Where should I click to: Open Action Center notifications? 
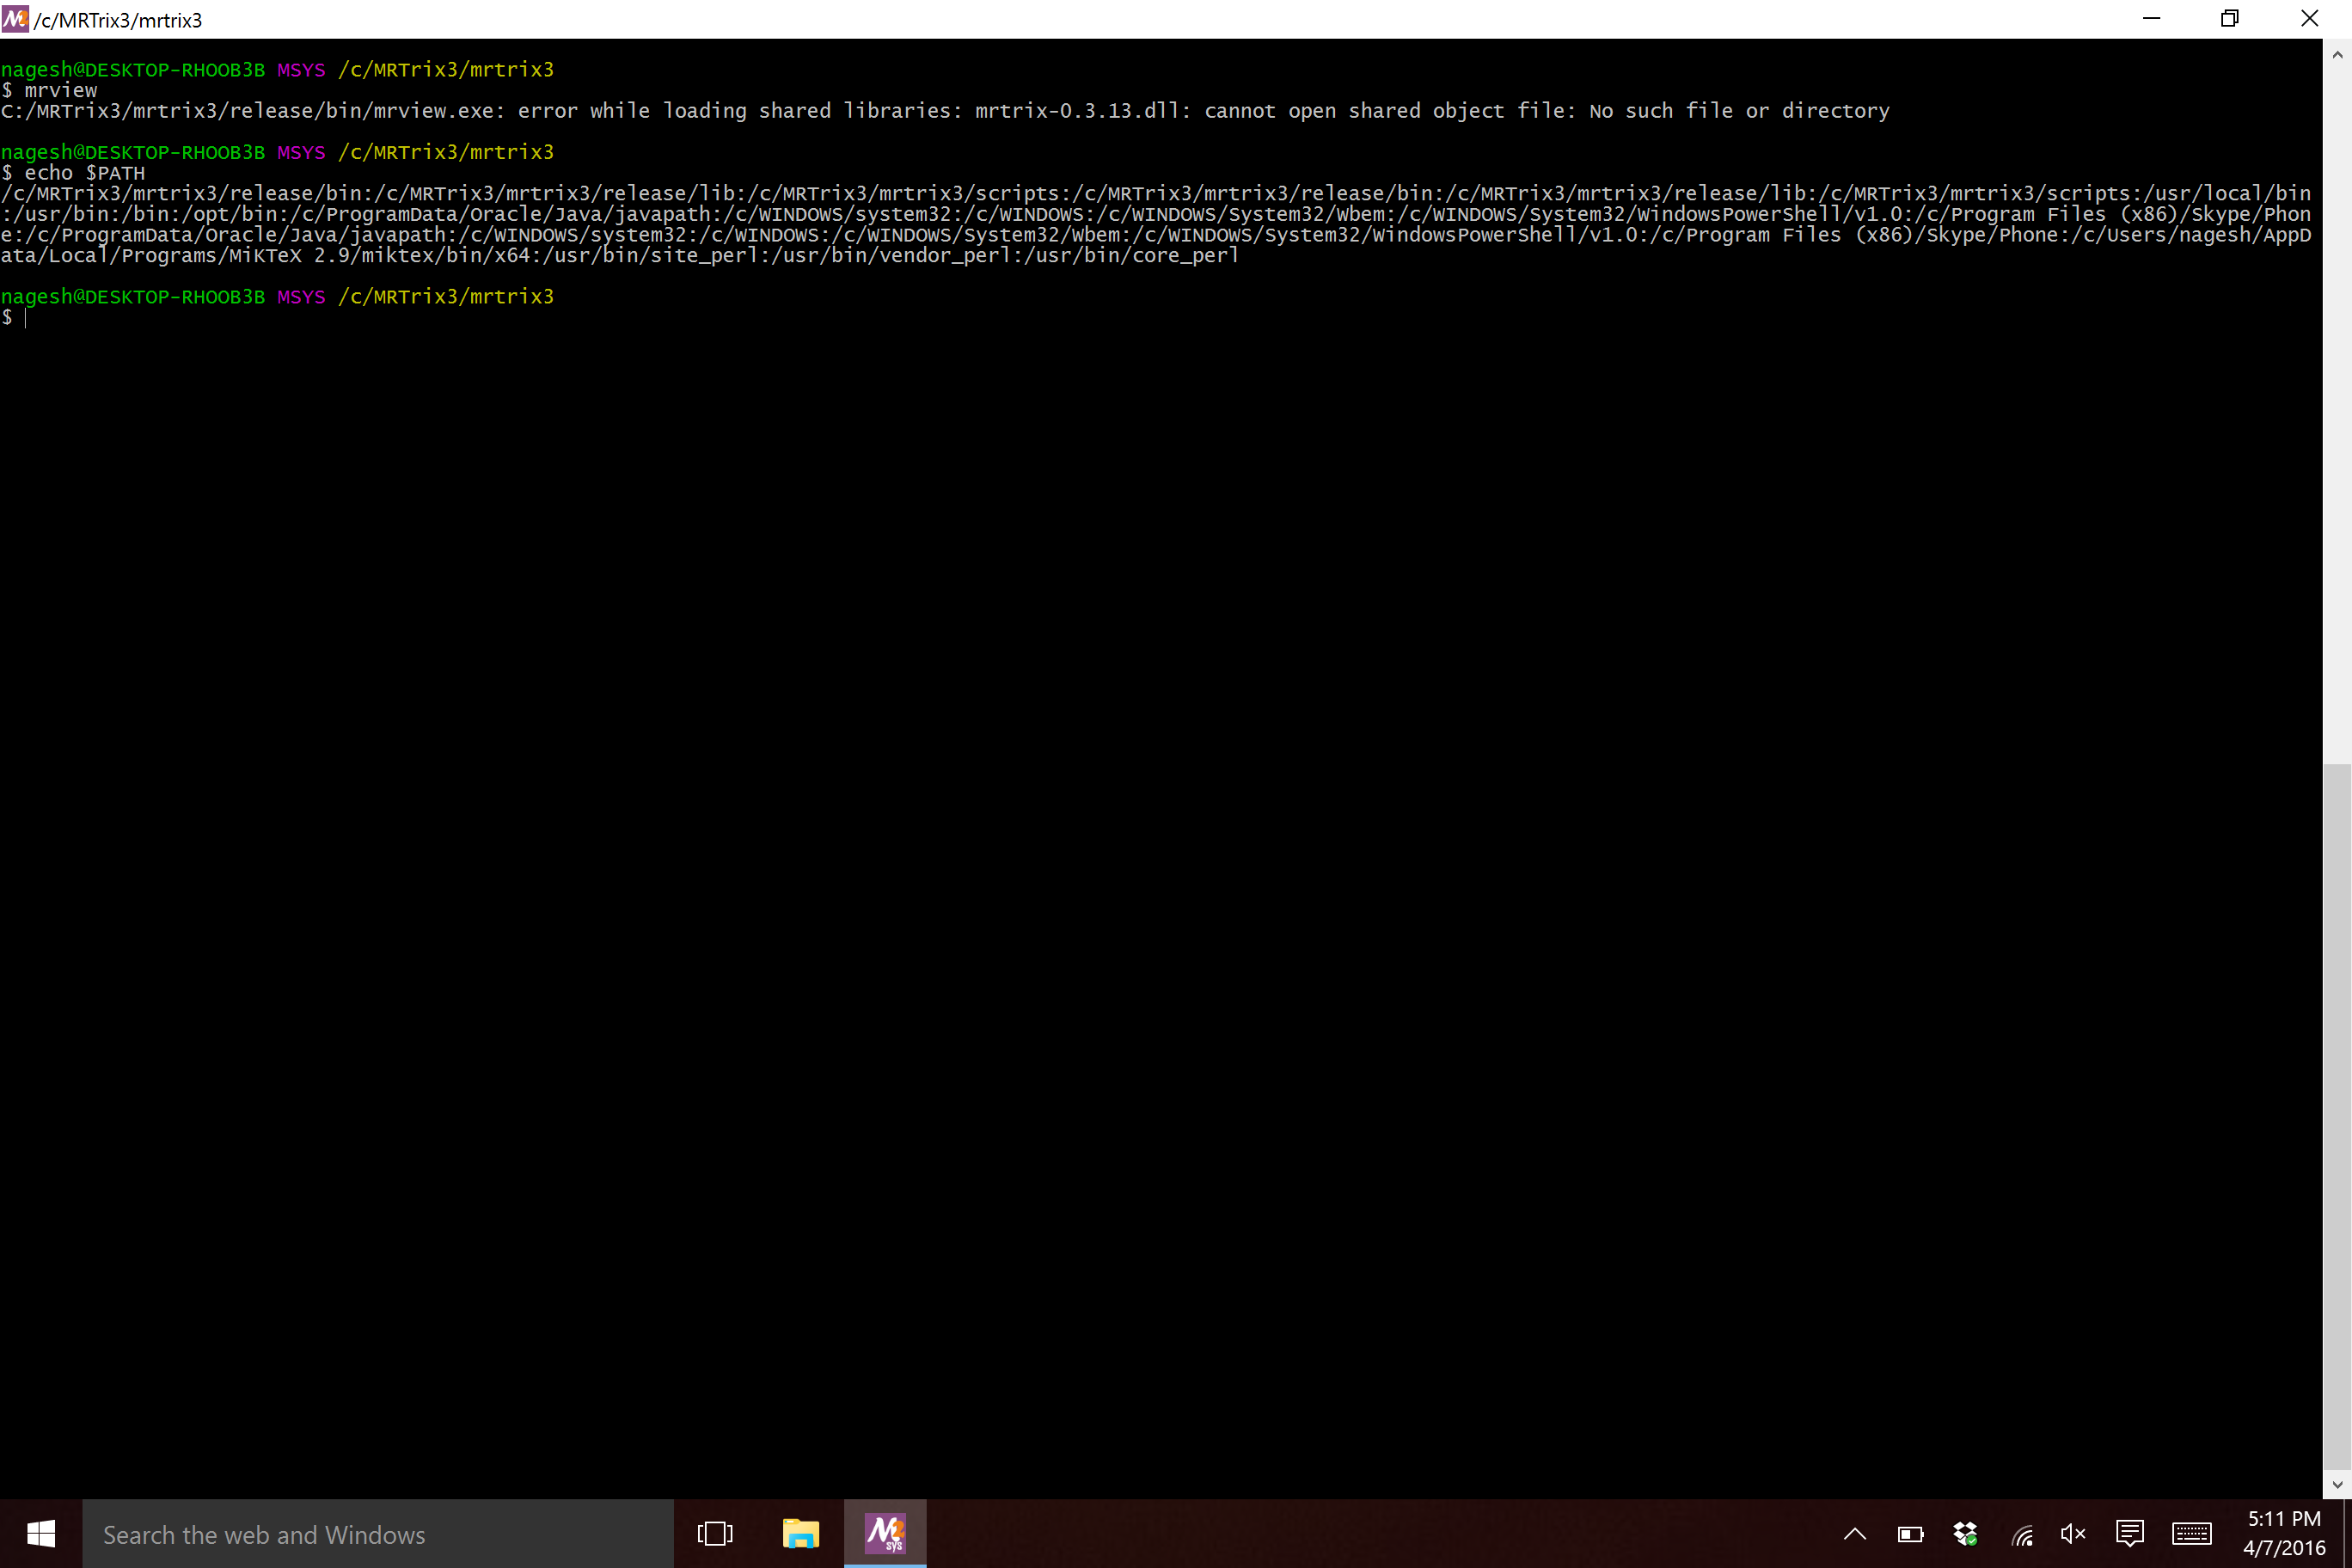pyautogui.click(x=2131, y=1533)
